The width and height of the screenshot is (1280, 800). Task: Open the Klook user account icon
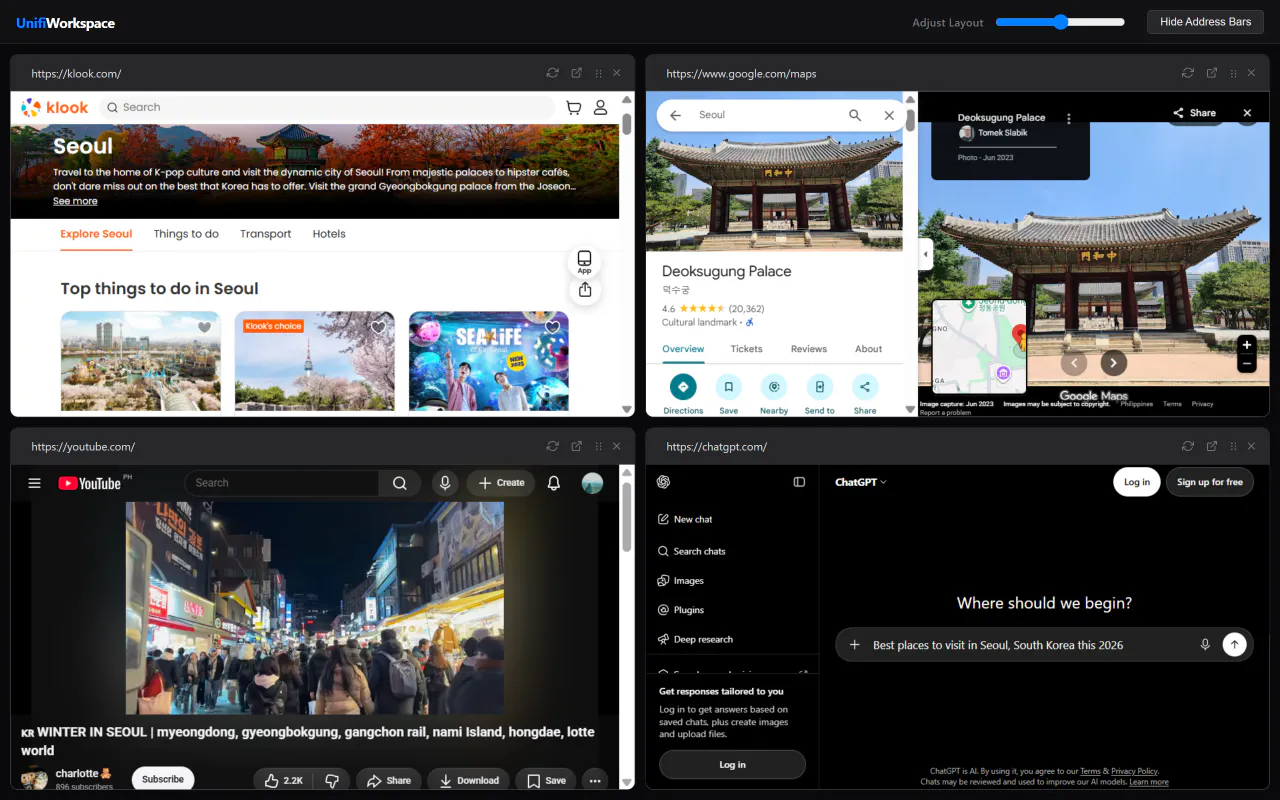pos(600,107)
